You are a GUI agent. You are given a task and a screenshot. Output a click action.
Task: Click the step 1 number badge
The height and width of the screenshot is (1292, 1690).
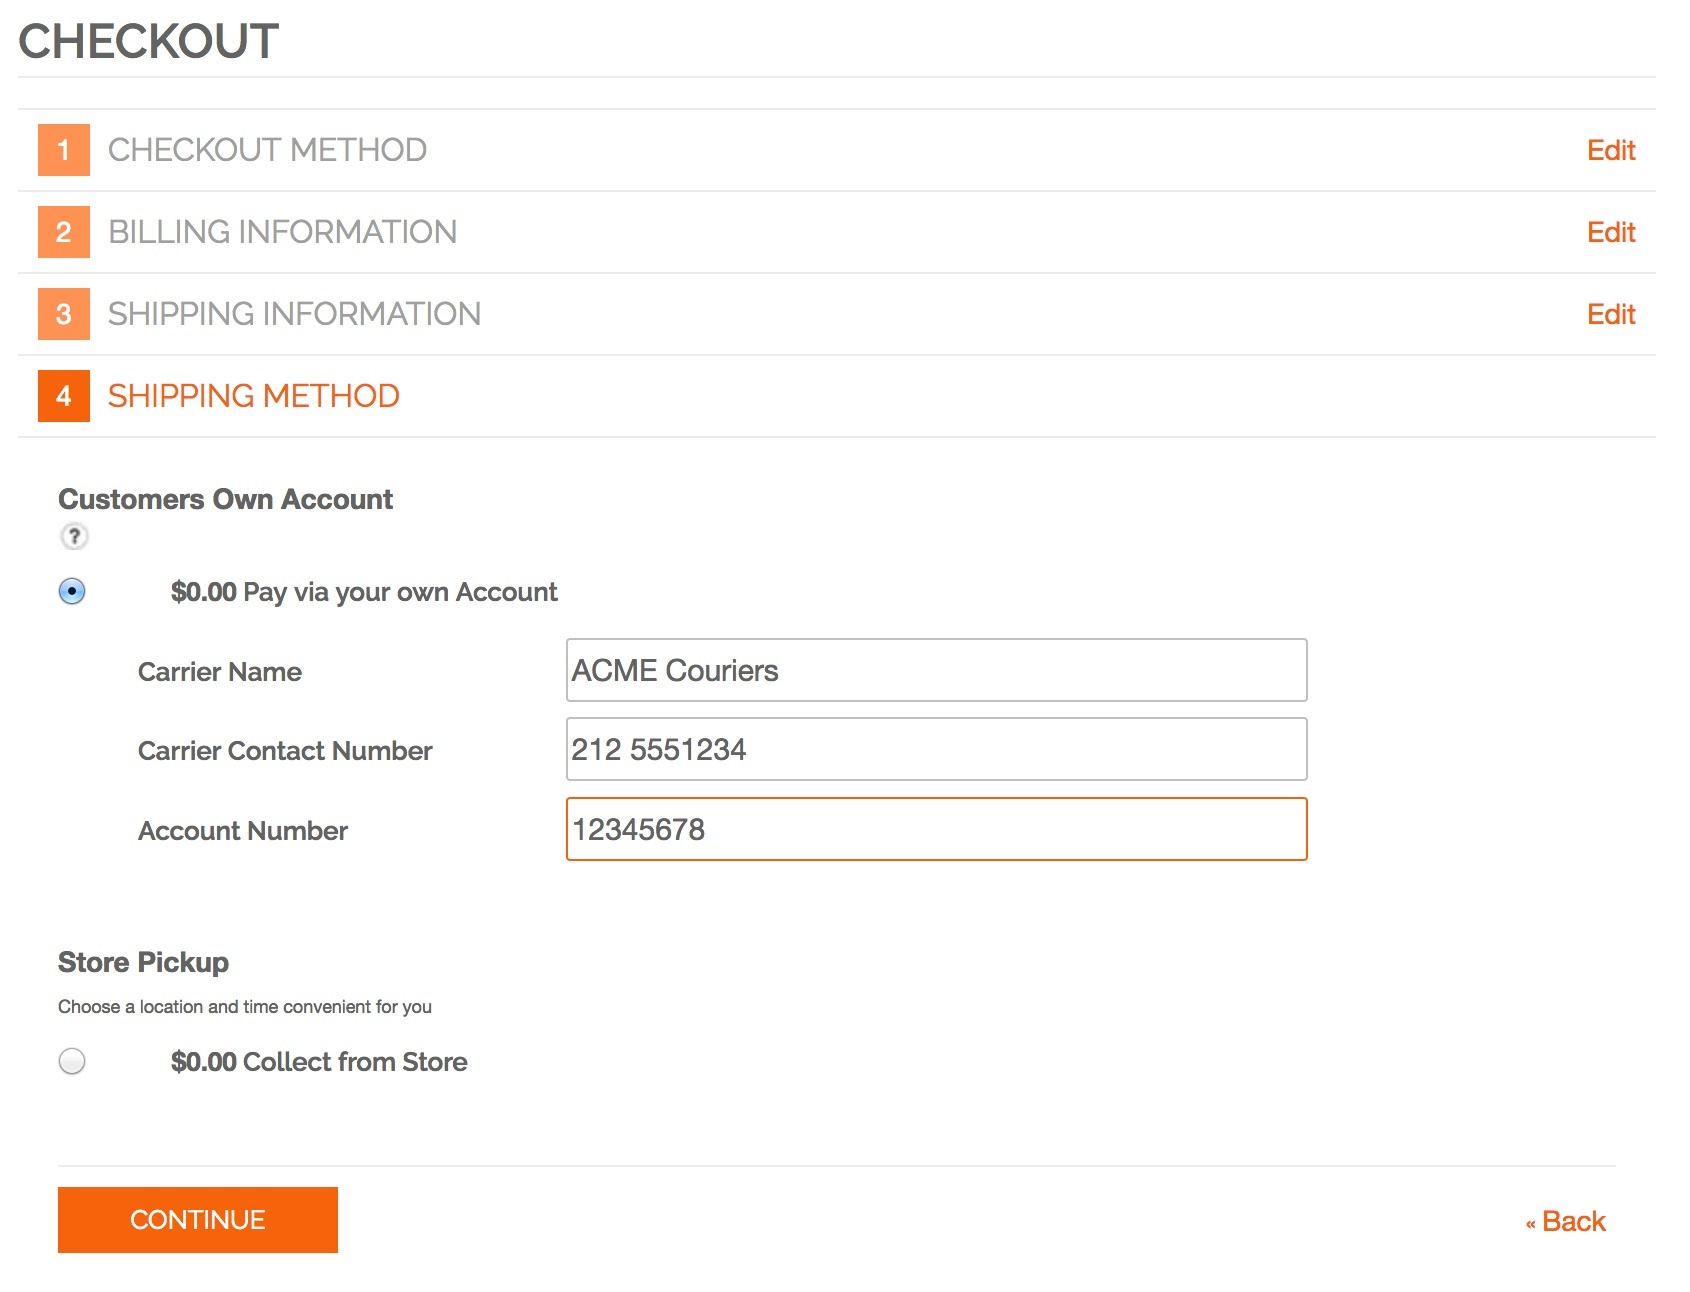pos(64,150)
